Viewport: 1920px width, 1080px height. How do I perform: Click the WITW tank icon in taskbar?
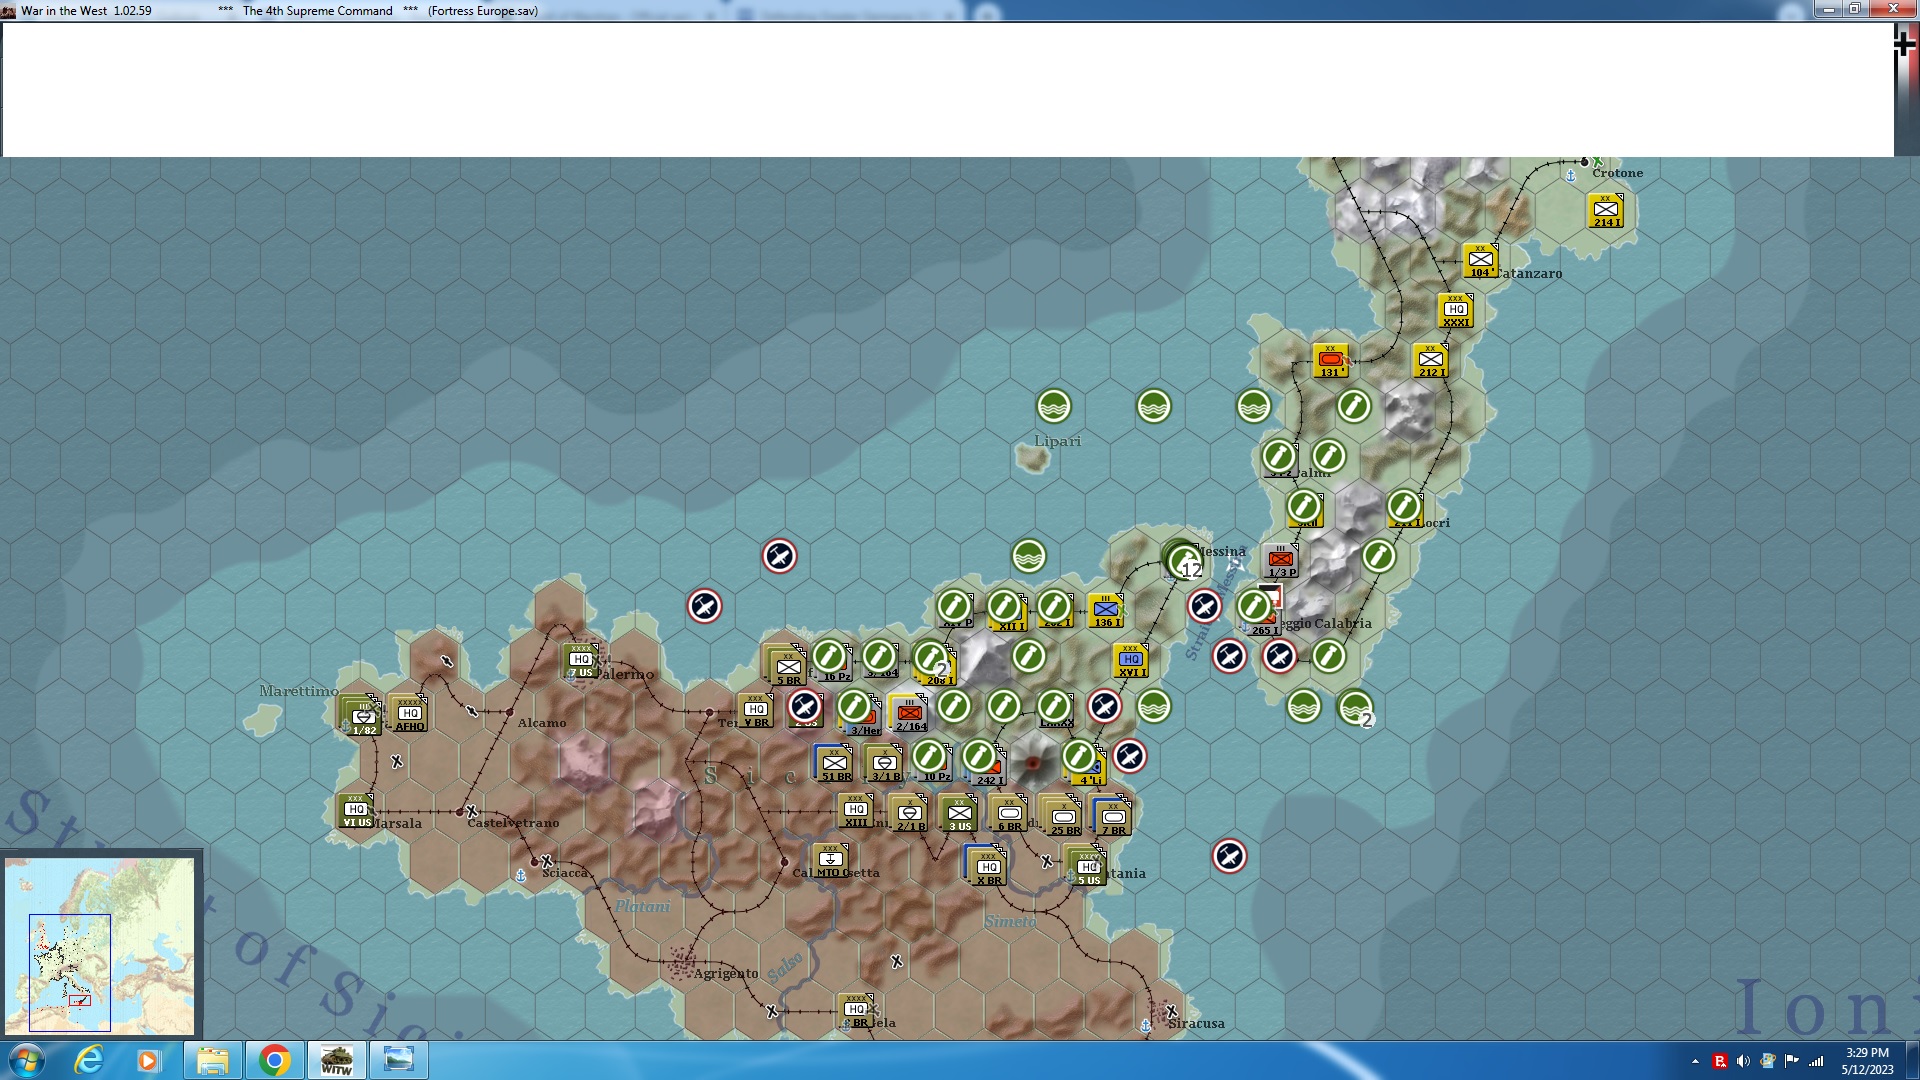tap(336, 1060)
